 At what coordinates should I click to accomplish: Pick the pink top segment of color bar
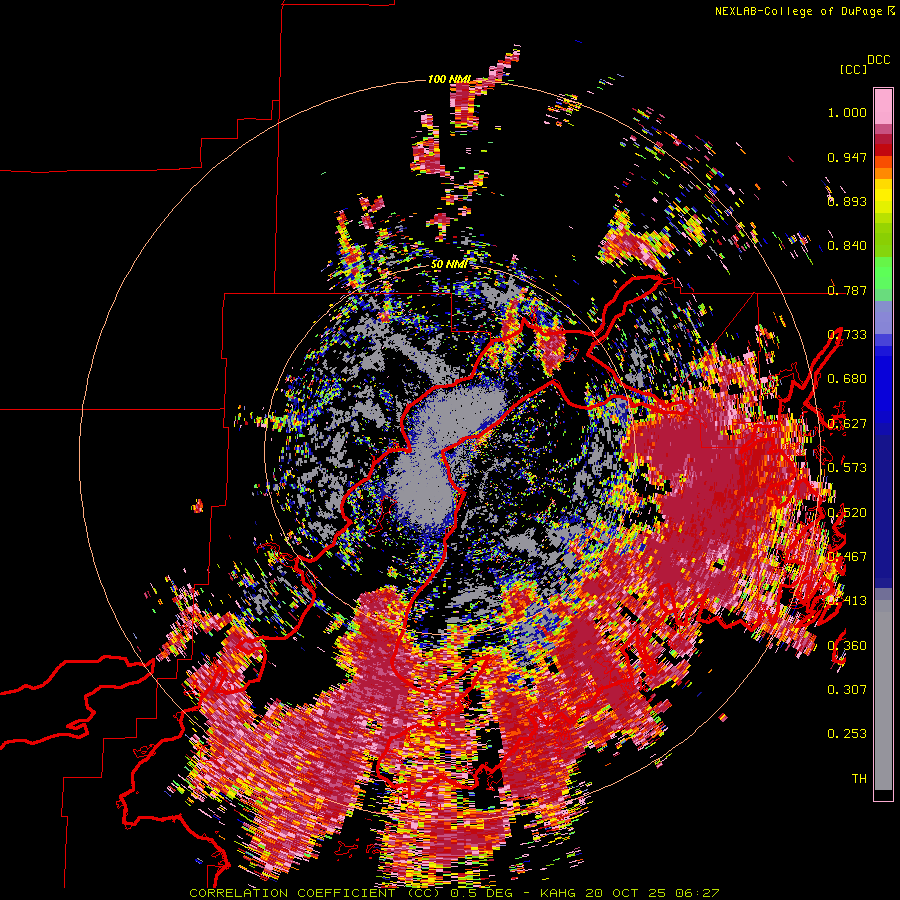pyautogui.click(x=883, y=106)
